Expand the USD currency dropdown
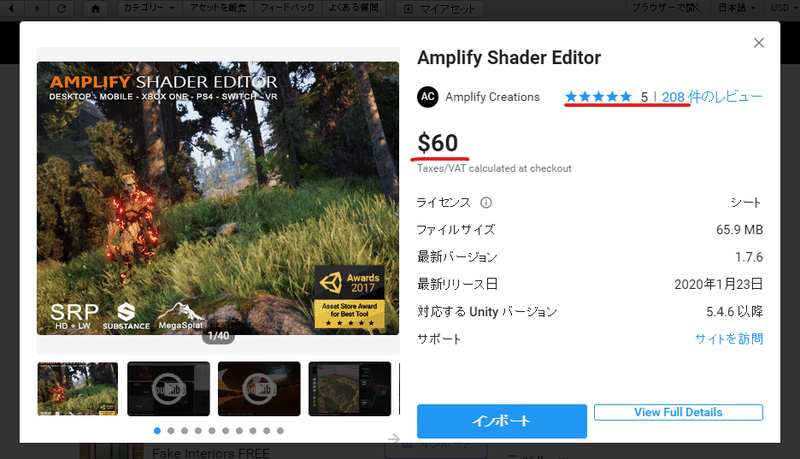 (783, 8)
